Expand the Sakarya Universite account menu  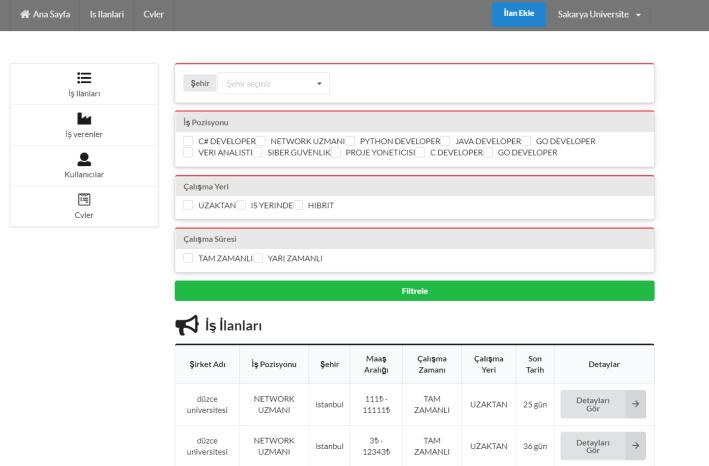click(599, 14)
